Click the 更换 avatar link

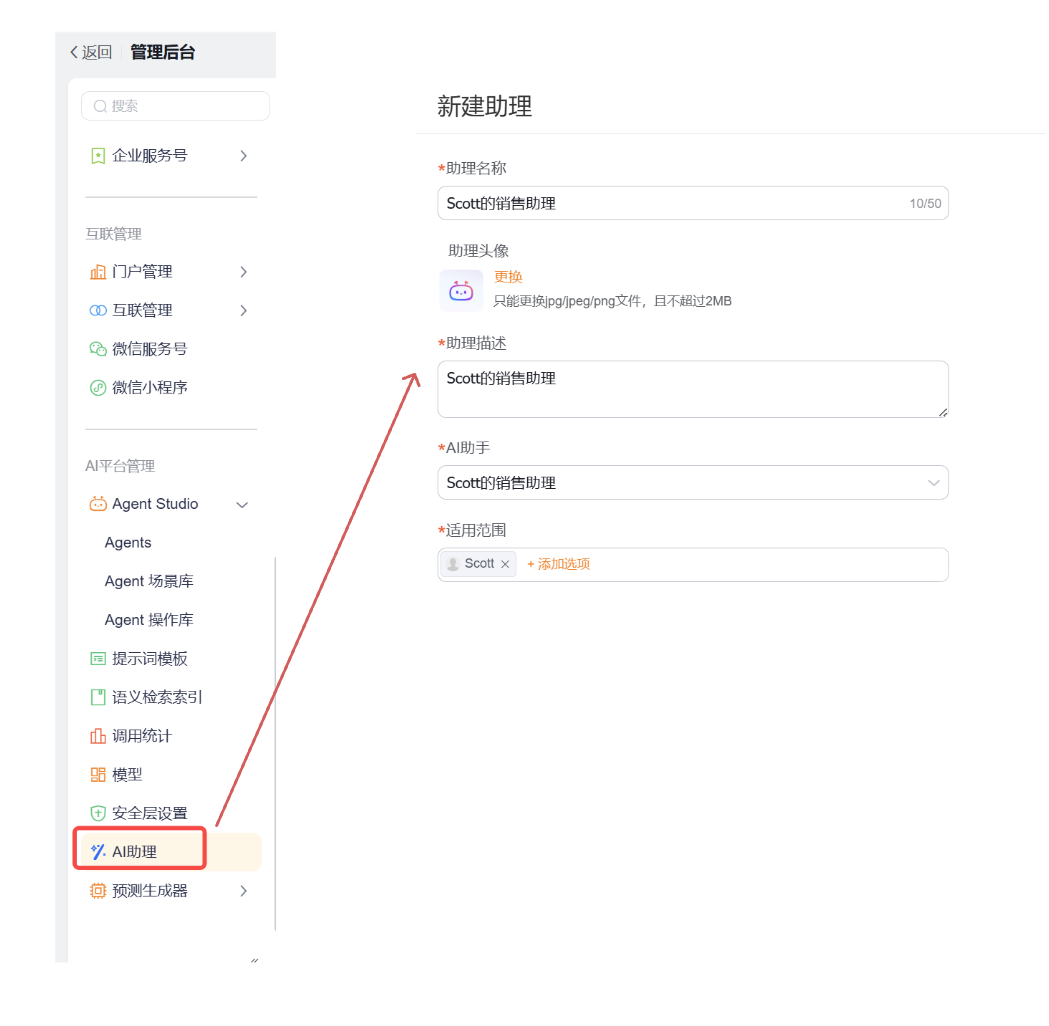[508, 277]
